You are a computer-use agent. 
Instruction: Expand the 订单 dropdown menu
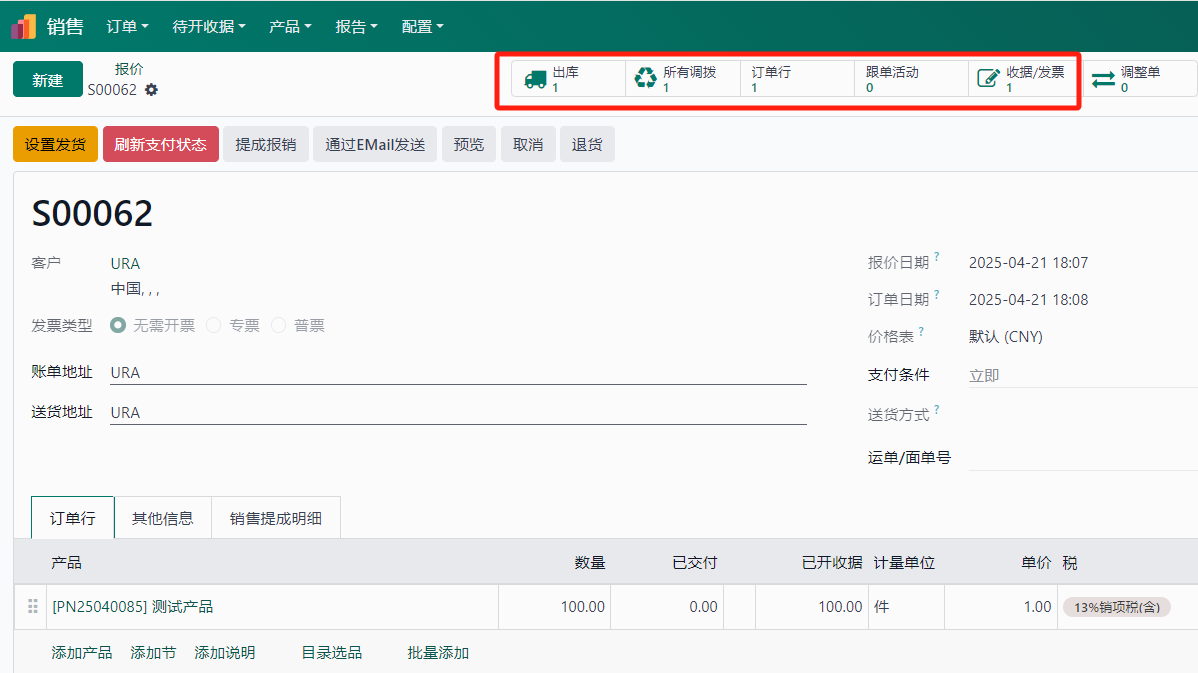tap(127, 27)
